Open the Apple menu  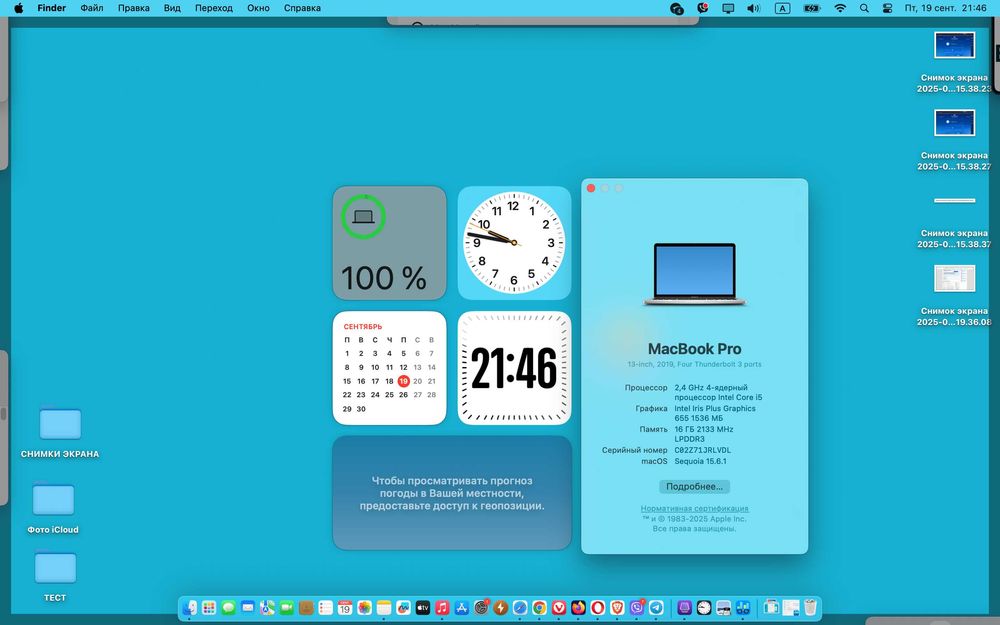[18, 8]
